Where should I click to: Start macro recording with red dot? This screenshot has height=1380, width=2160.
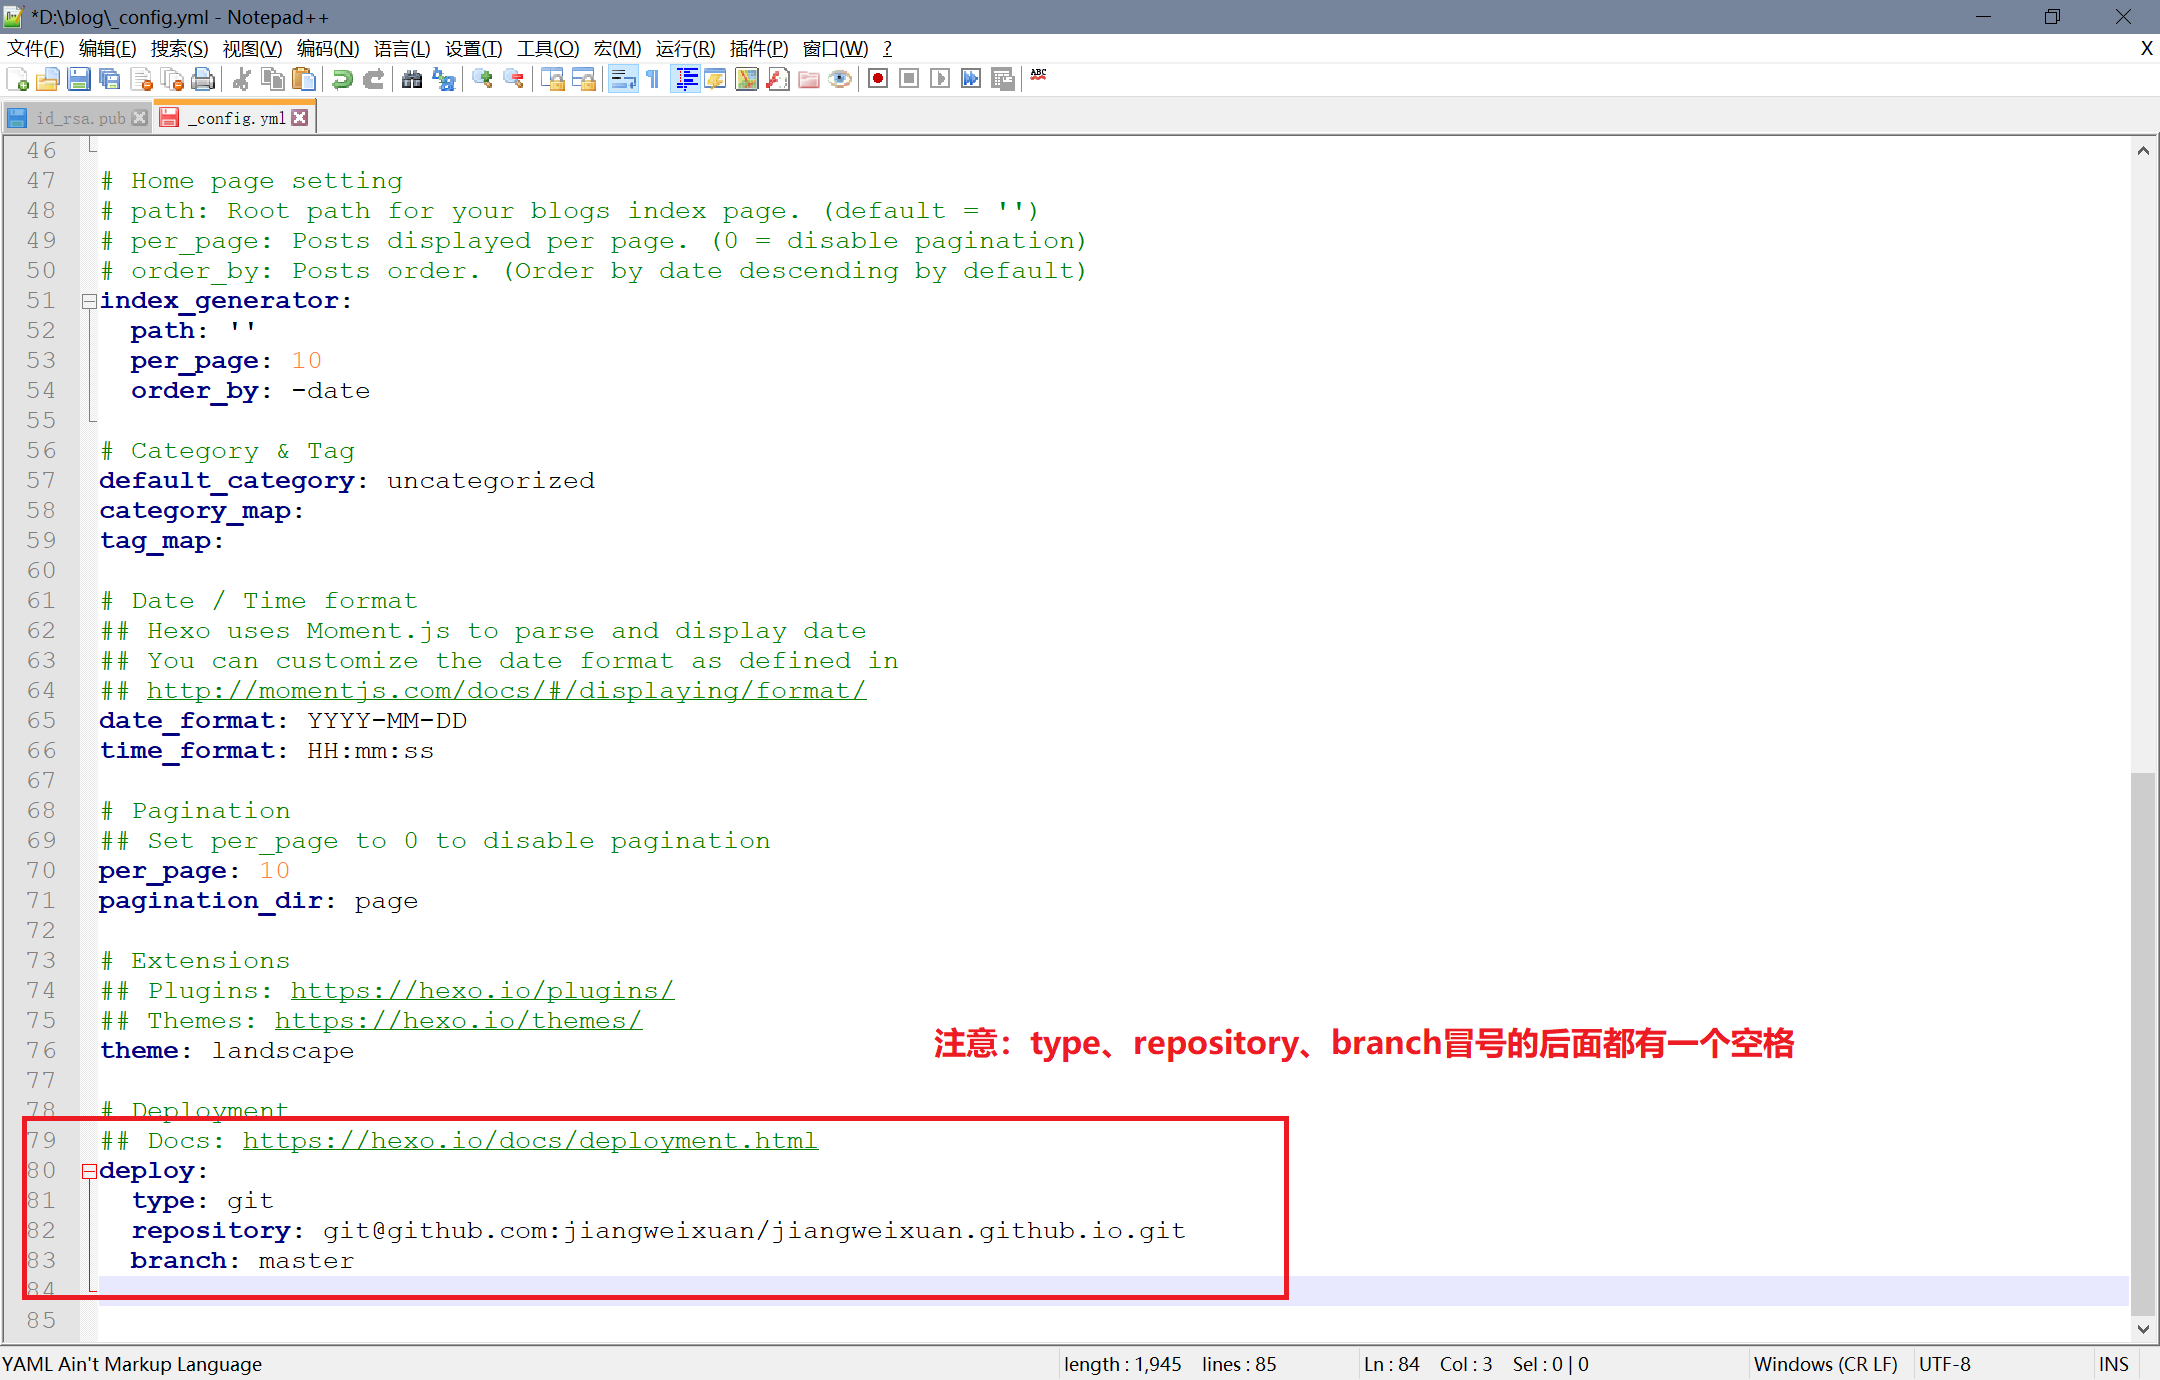pyautogui.click(x=878, y=79)
